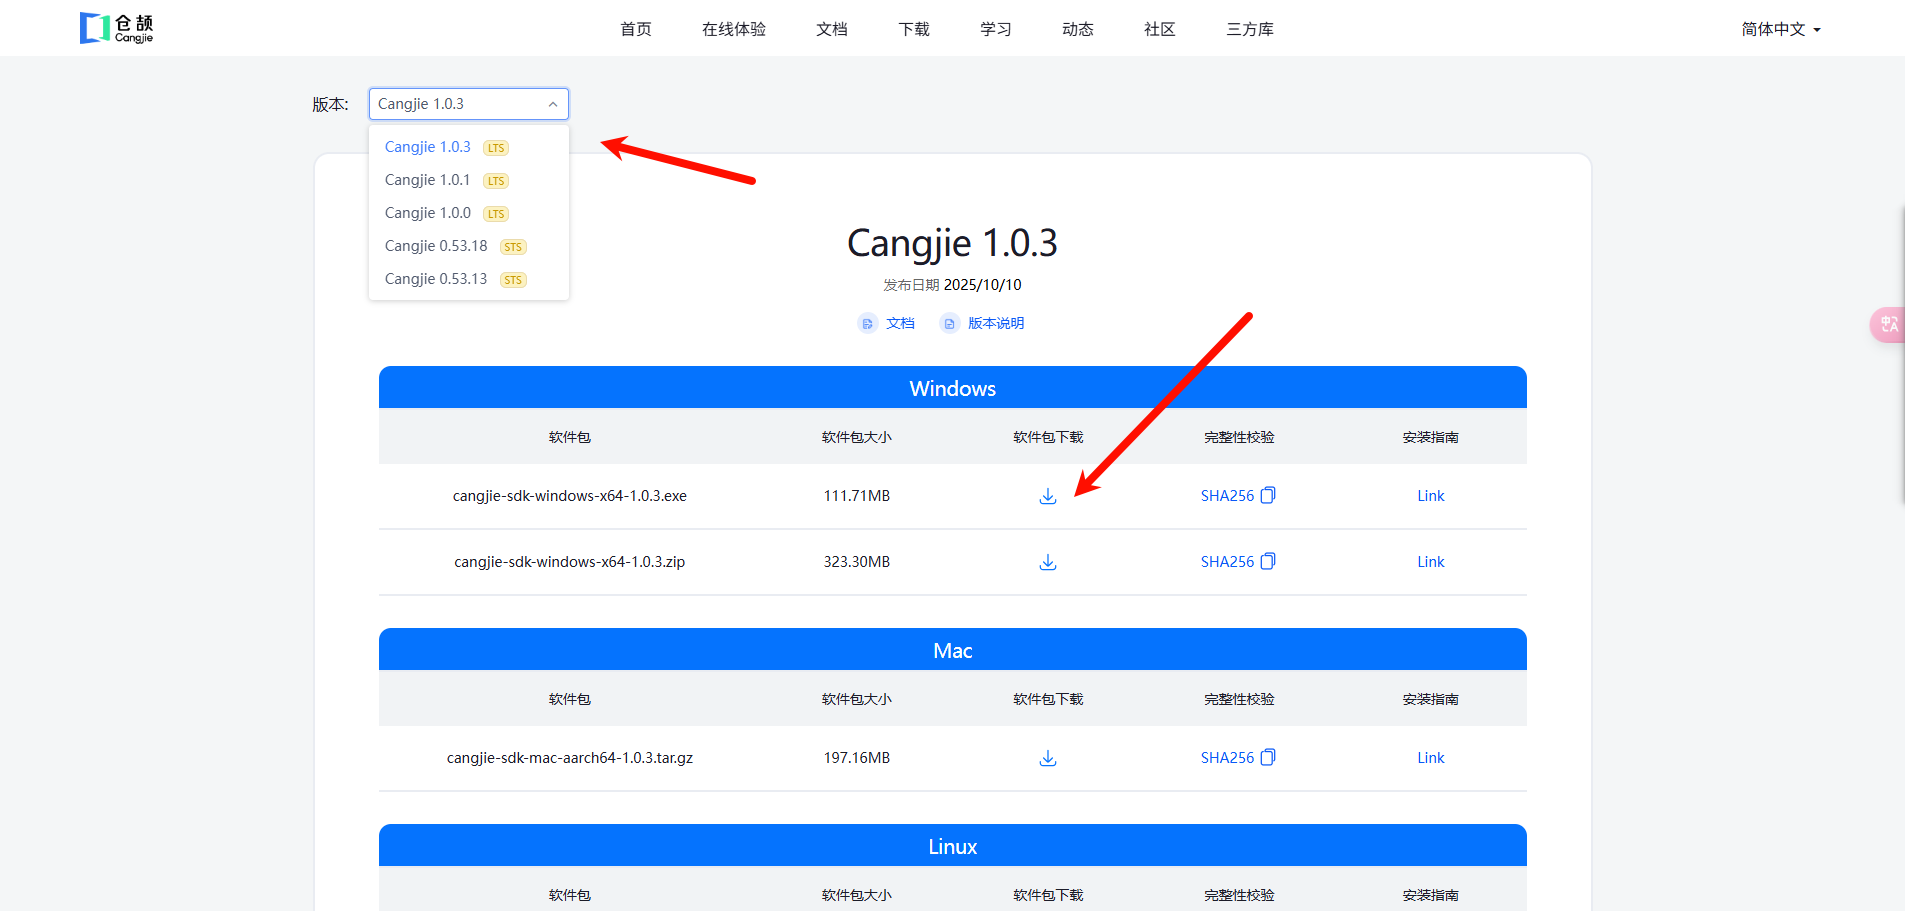Select Cangjie 1.0.1 from the version list
Screen dimensions: 1905x911
tap(427, 180)
